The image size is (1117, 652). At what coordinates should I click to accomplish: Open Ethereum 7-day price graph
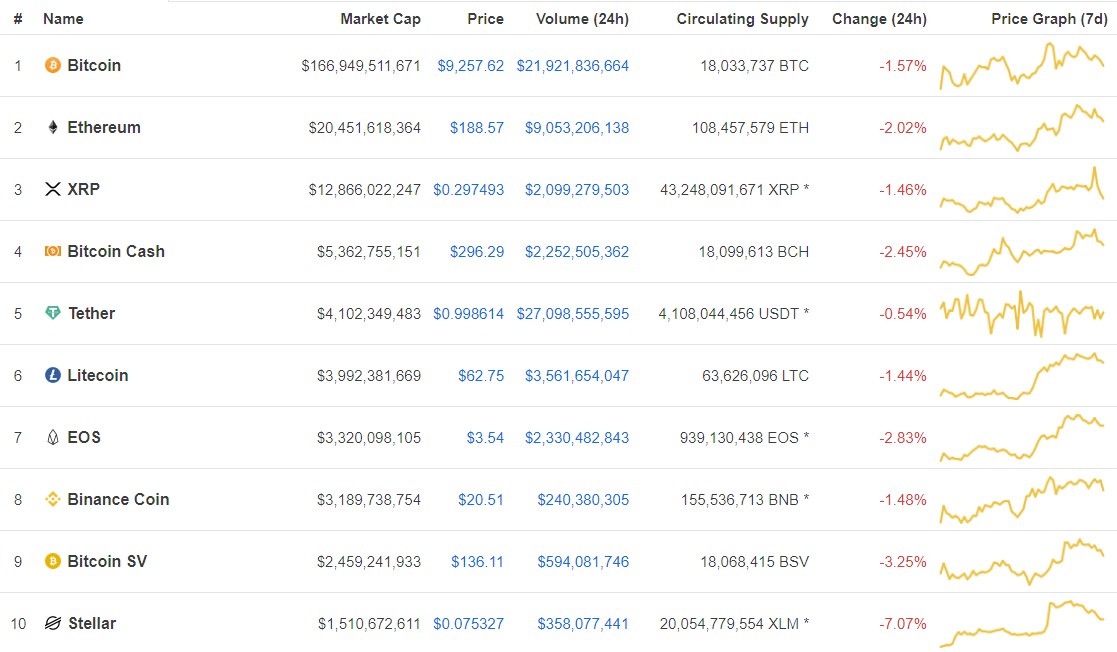click(1022, 128)
